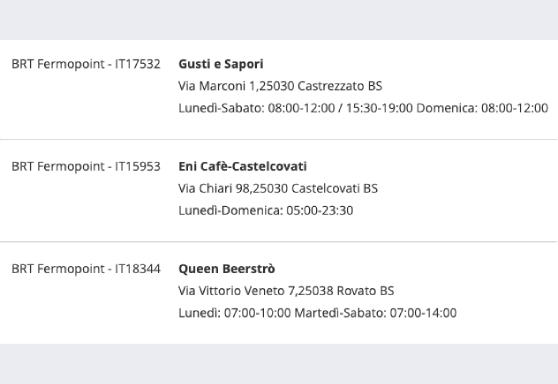Image resolution: width=558 pixels, height=384 pixels.
Task: Click Rovato BS in third address
Action: tap(365, 291)
